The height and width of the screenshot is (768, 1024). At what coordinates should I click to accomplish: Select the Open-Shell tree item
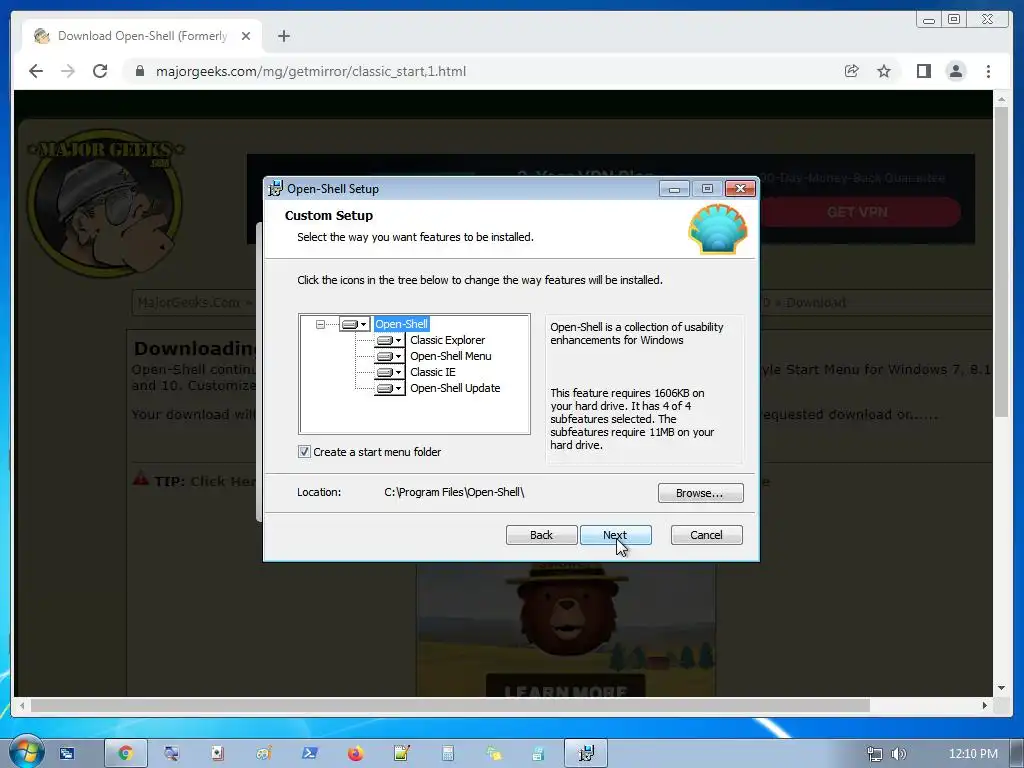pyautogui.click(x=402, y=324)
